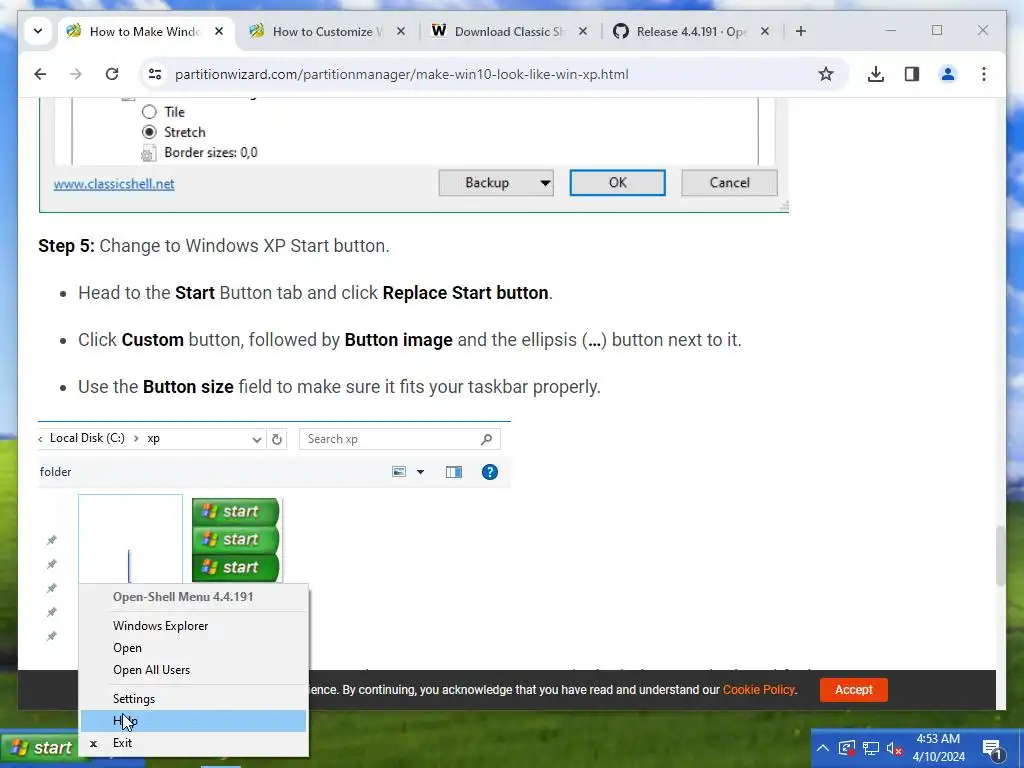Close the 'How to Make Windows' tab
1024x768 pixels.
tap(219, 31)
